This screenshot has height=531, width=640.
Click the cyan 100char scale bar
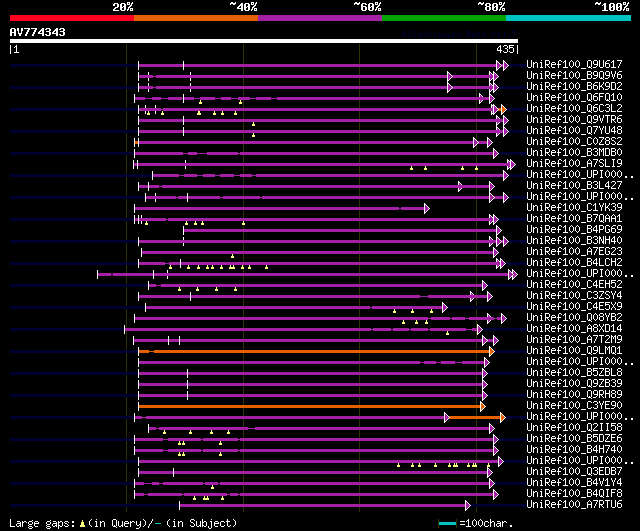tap(447, 523)
